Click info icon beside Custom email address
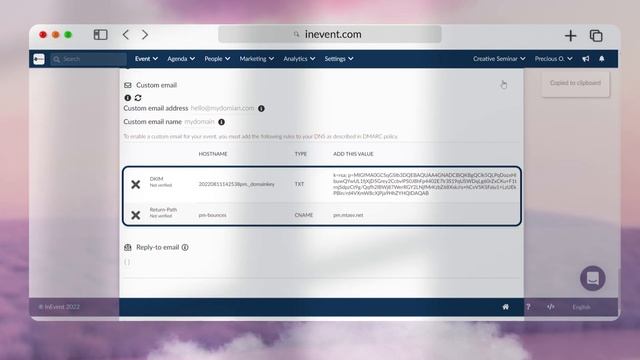Screen dimensions: 640x360 coord(261,109)
